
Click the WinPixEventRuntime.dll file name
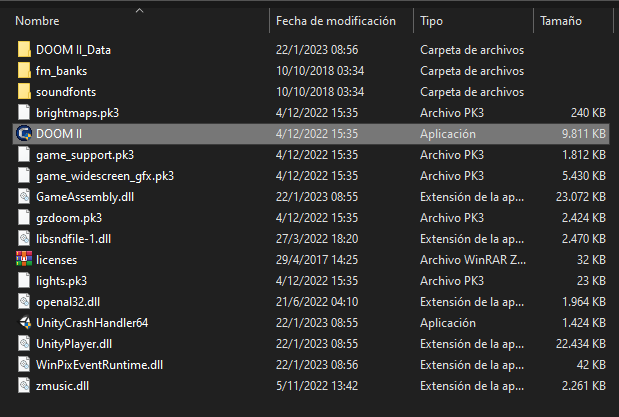pos(98,365)
